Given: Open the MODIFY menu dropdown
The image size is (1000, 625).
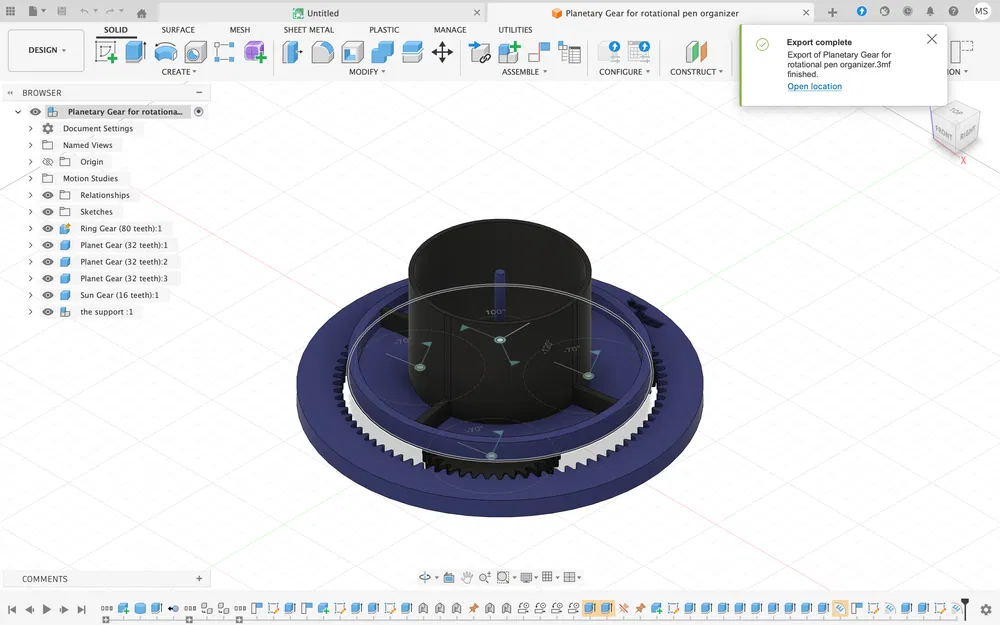Looking at the screenshot, I should click(367, 72).
